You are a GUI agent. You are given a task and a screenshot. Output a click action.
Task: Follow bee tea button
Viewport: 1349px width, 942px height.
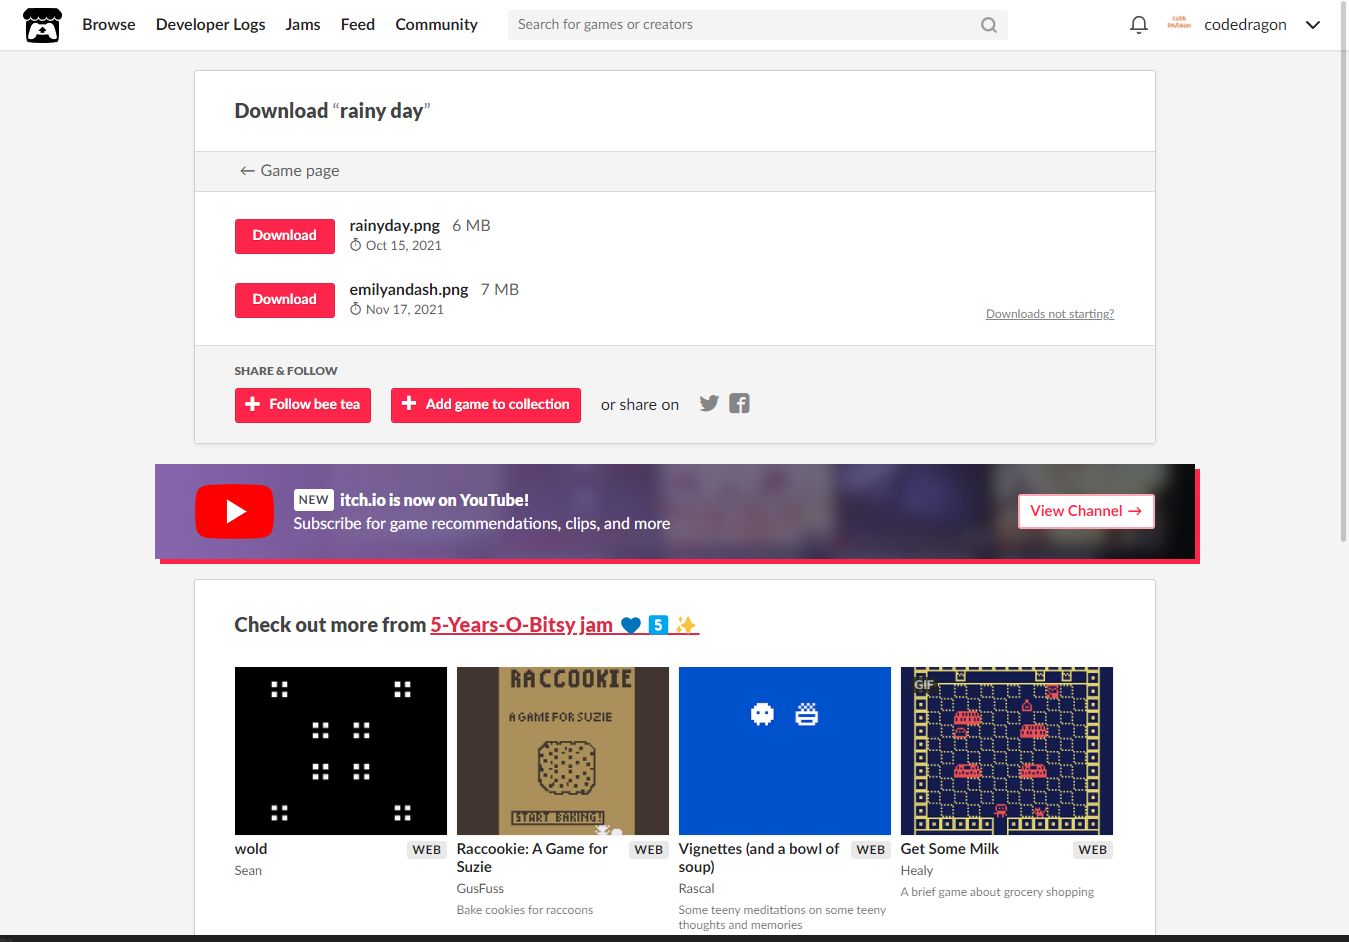tap(303, 405)
